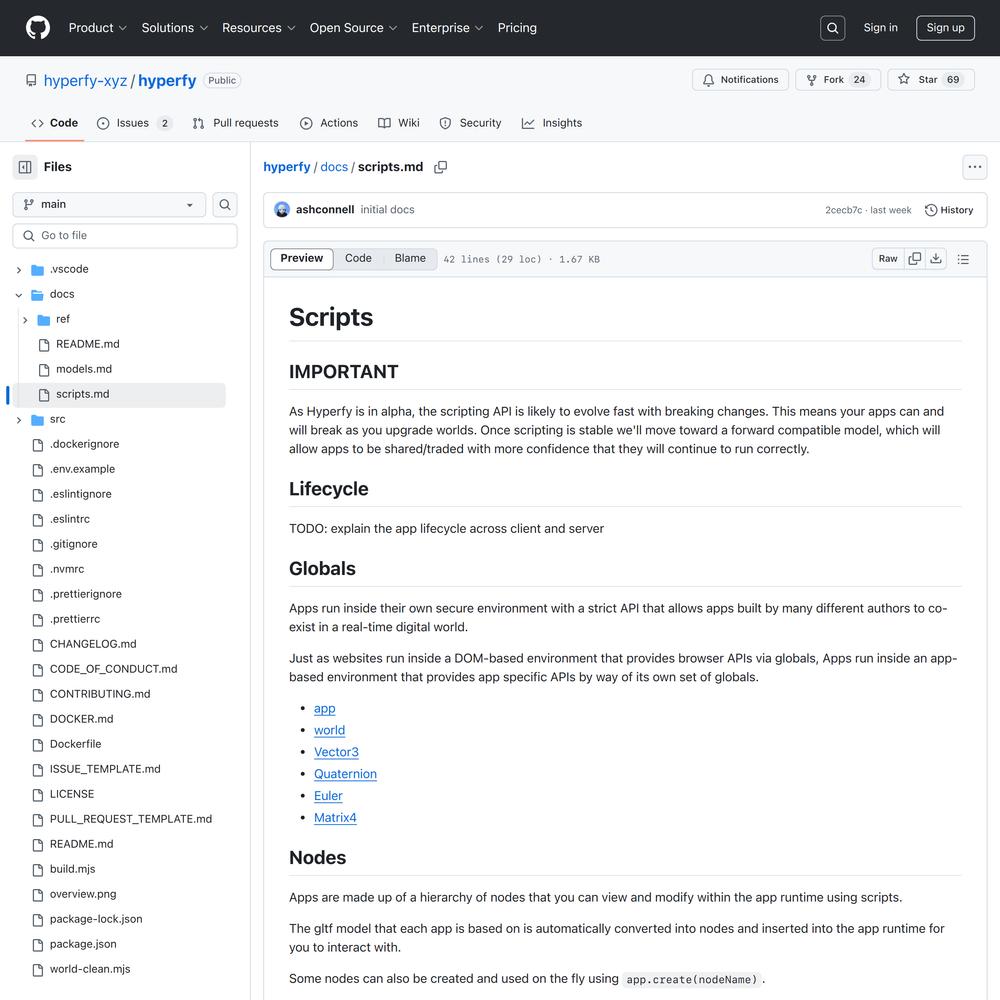This screenshot has width=1000, height=1000.
Task: Open hyperfy repository name link
Action: [x=167, y=80]
